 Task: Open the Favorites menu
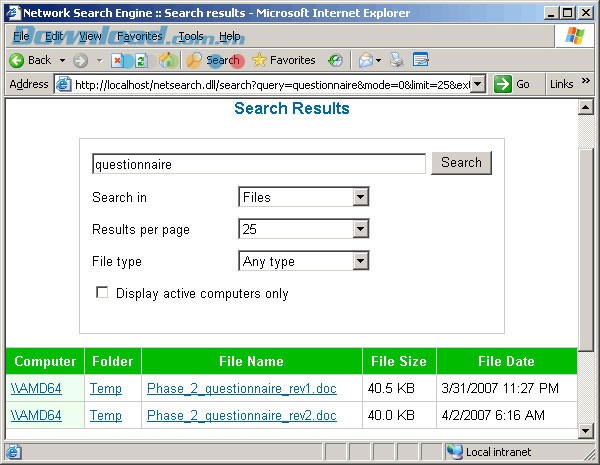pyautogui.click(x=140, y=36)
